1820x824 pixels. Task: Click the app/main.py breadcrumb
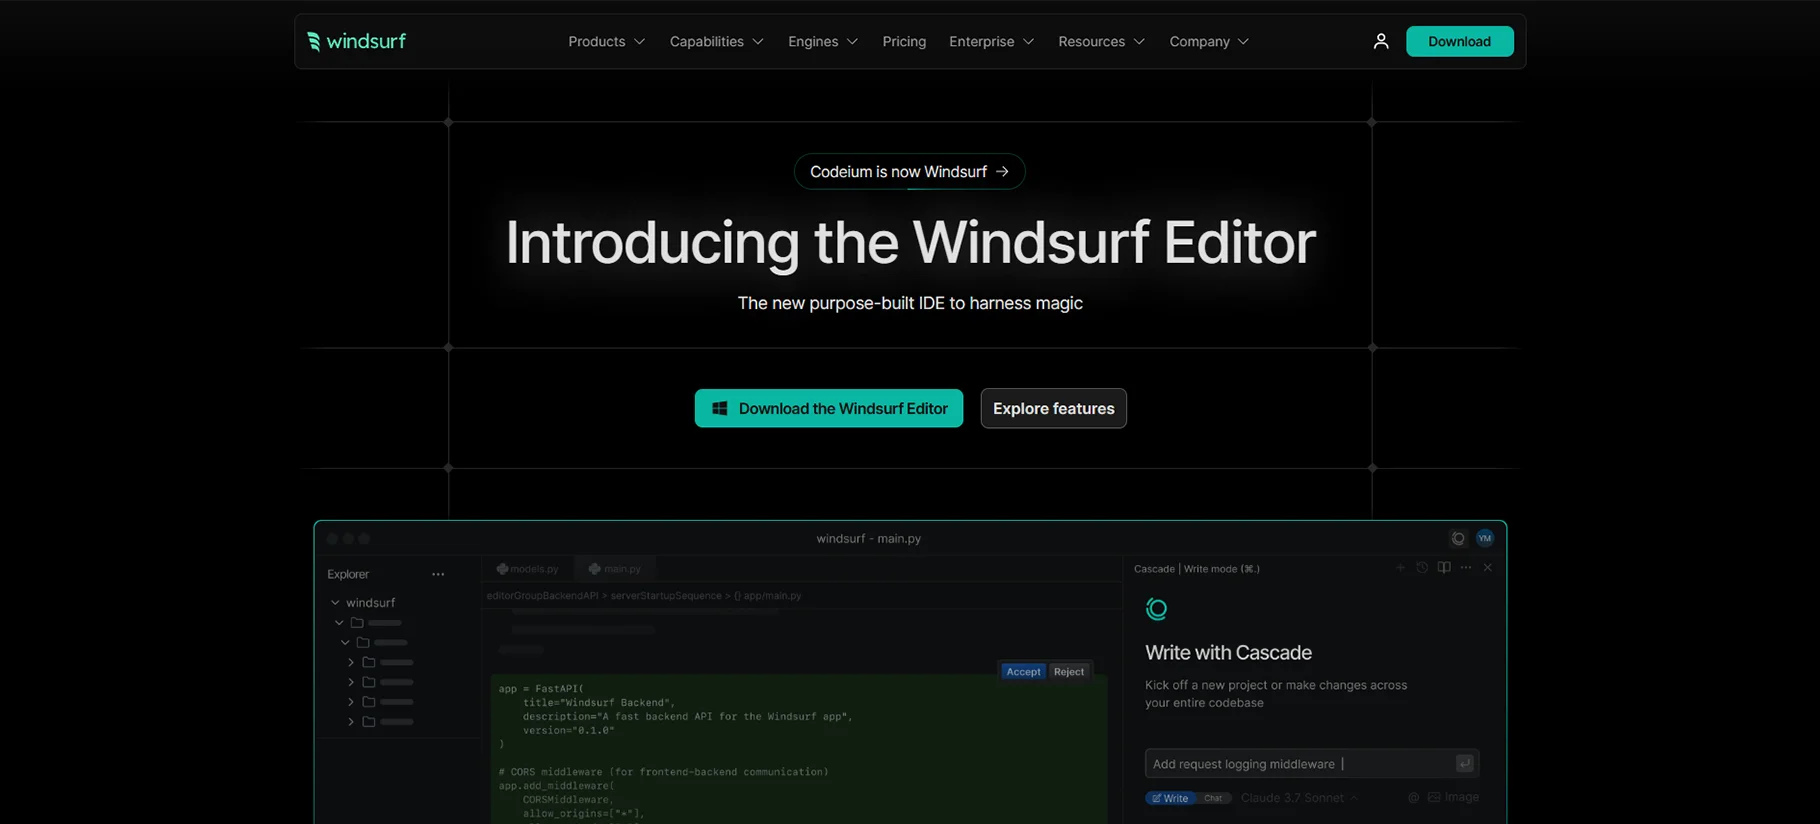click(768, 596)
